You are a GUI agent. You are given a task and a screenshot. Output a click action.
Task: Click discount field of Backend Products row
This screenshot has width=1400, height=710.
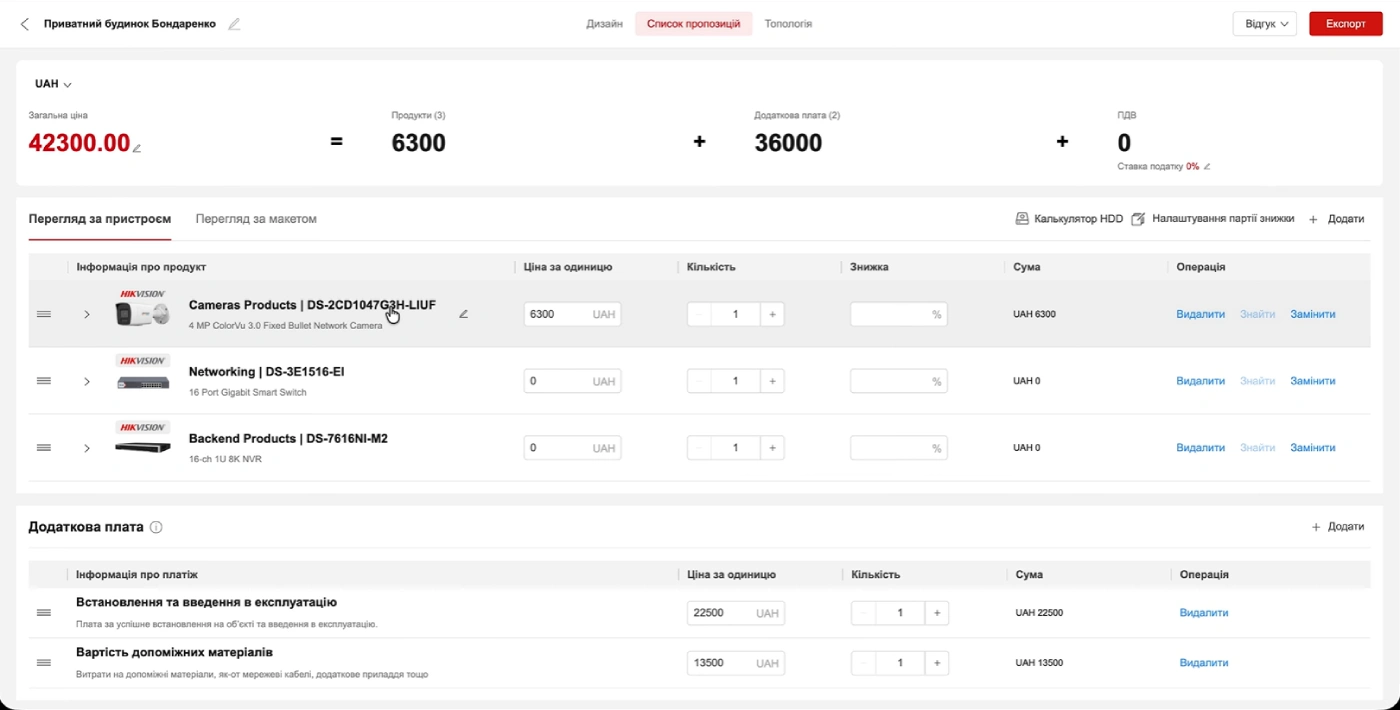coord(898,448)
